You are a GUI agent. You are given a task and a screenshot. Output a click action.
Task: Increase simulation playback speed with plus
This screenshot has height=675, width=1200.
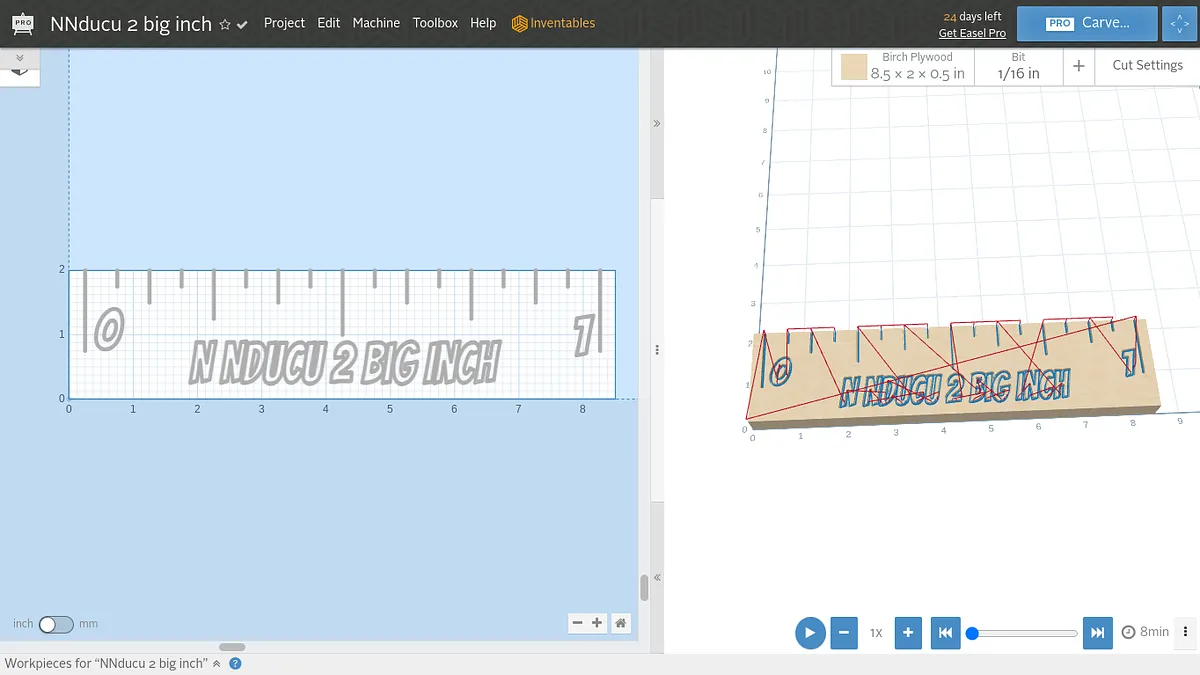point(907,632)
